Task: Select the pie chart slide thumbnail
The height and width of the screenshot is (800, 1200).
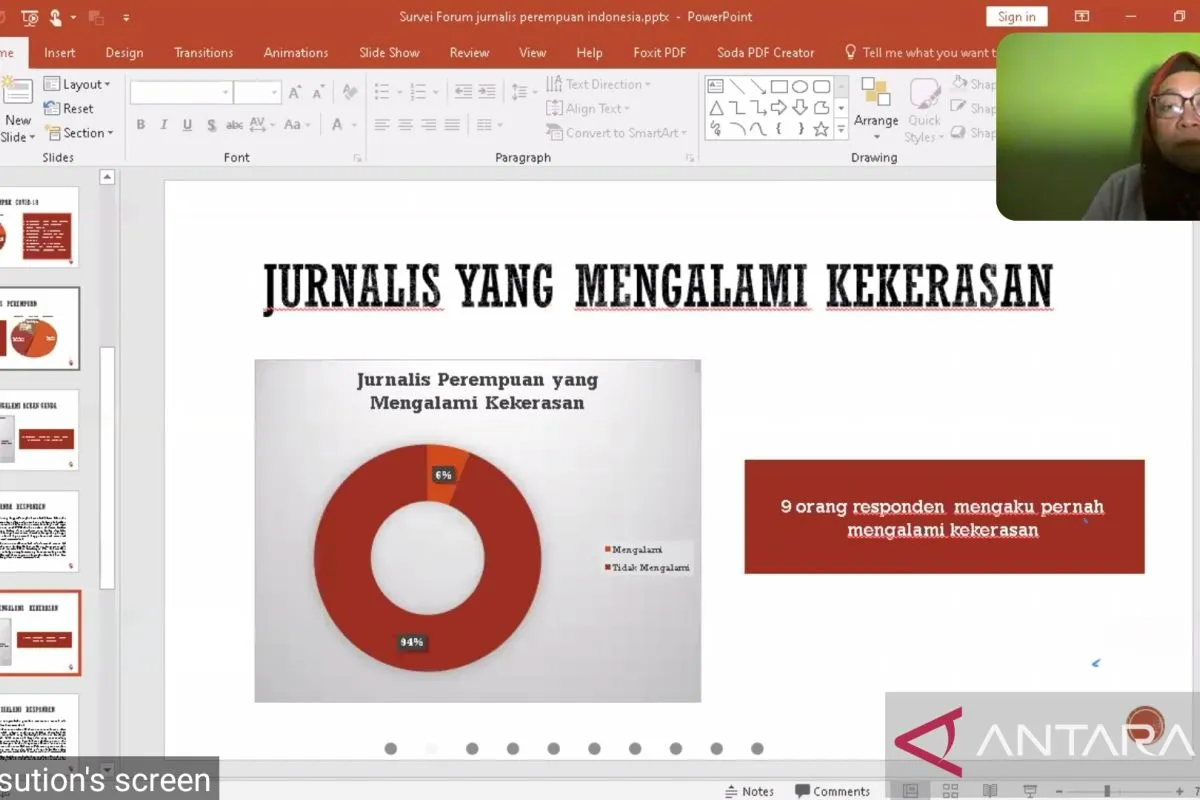Action: (x=40, y=330)
